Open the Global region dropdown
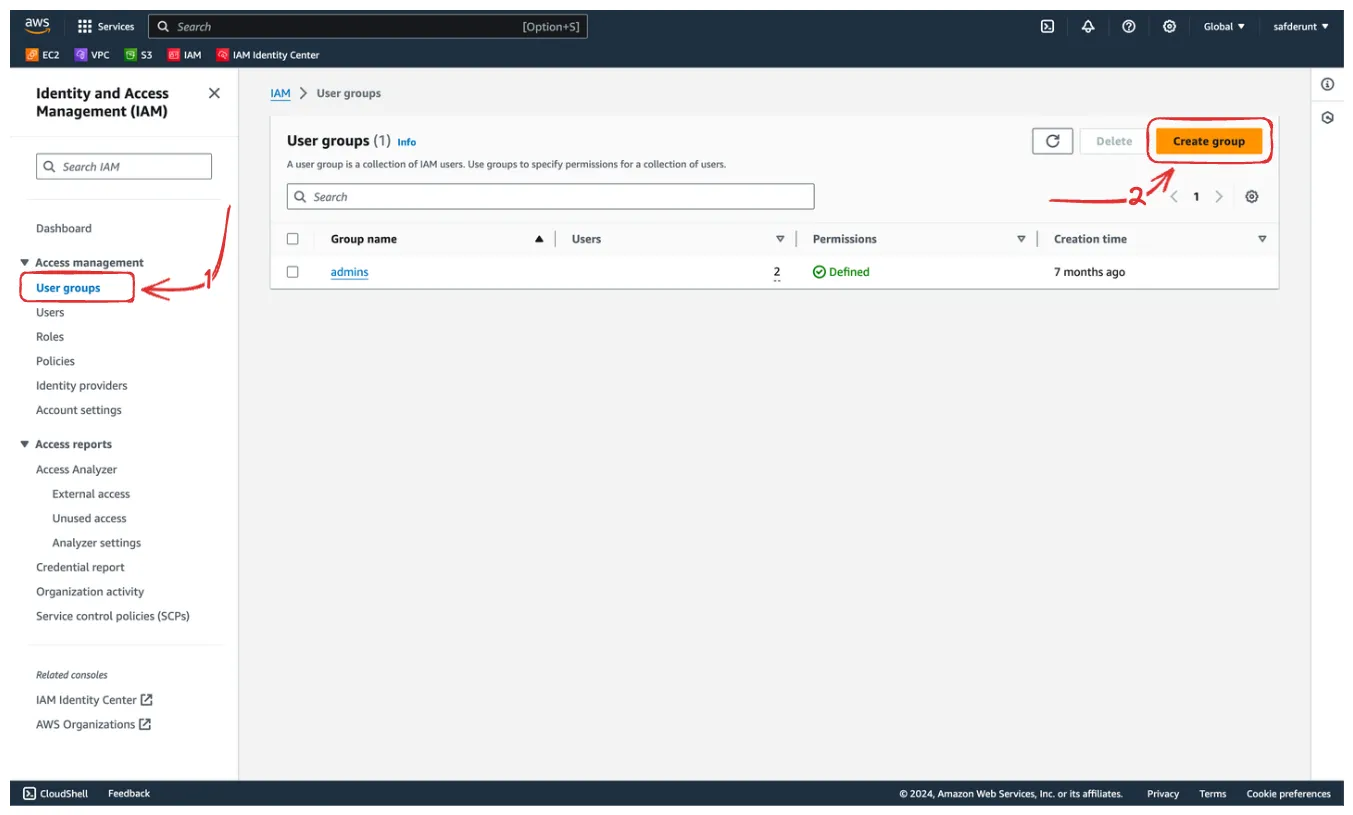The height and width of the screenshot is (815, 1353). (1224, 27)
